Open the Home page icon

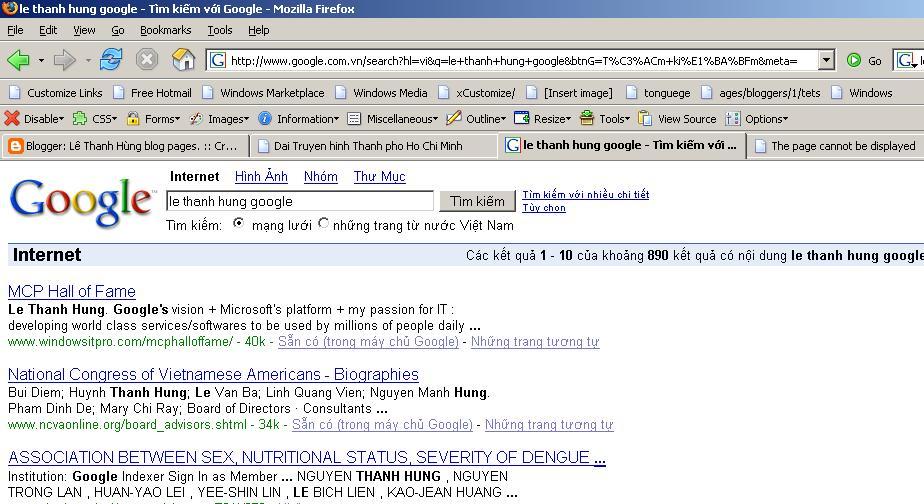pos(183,60)
